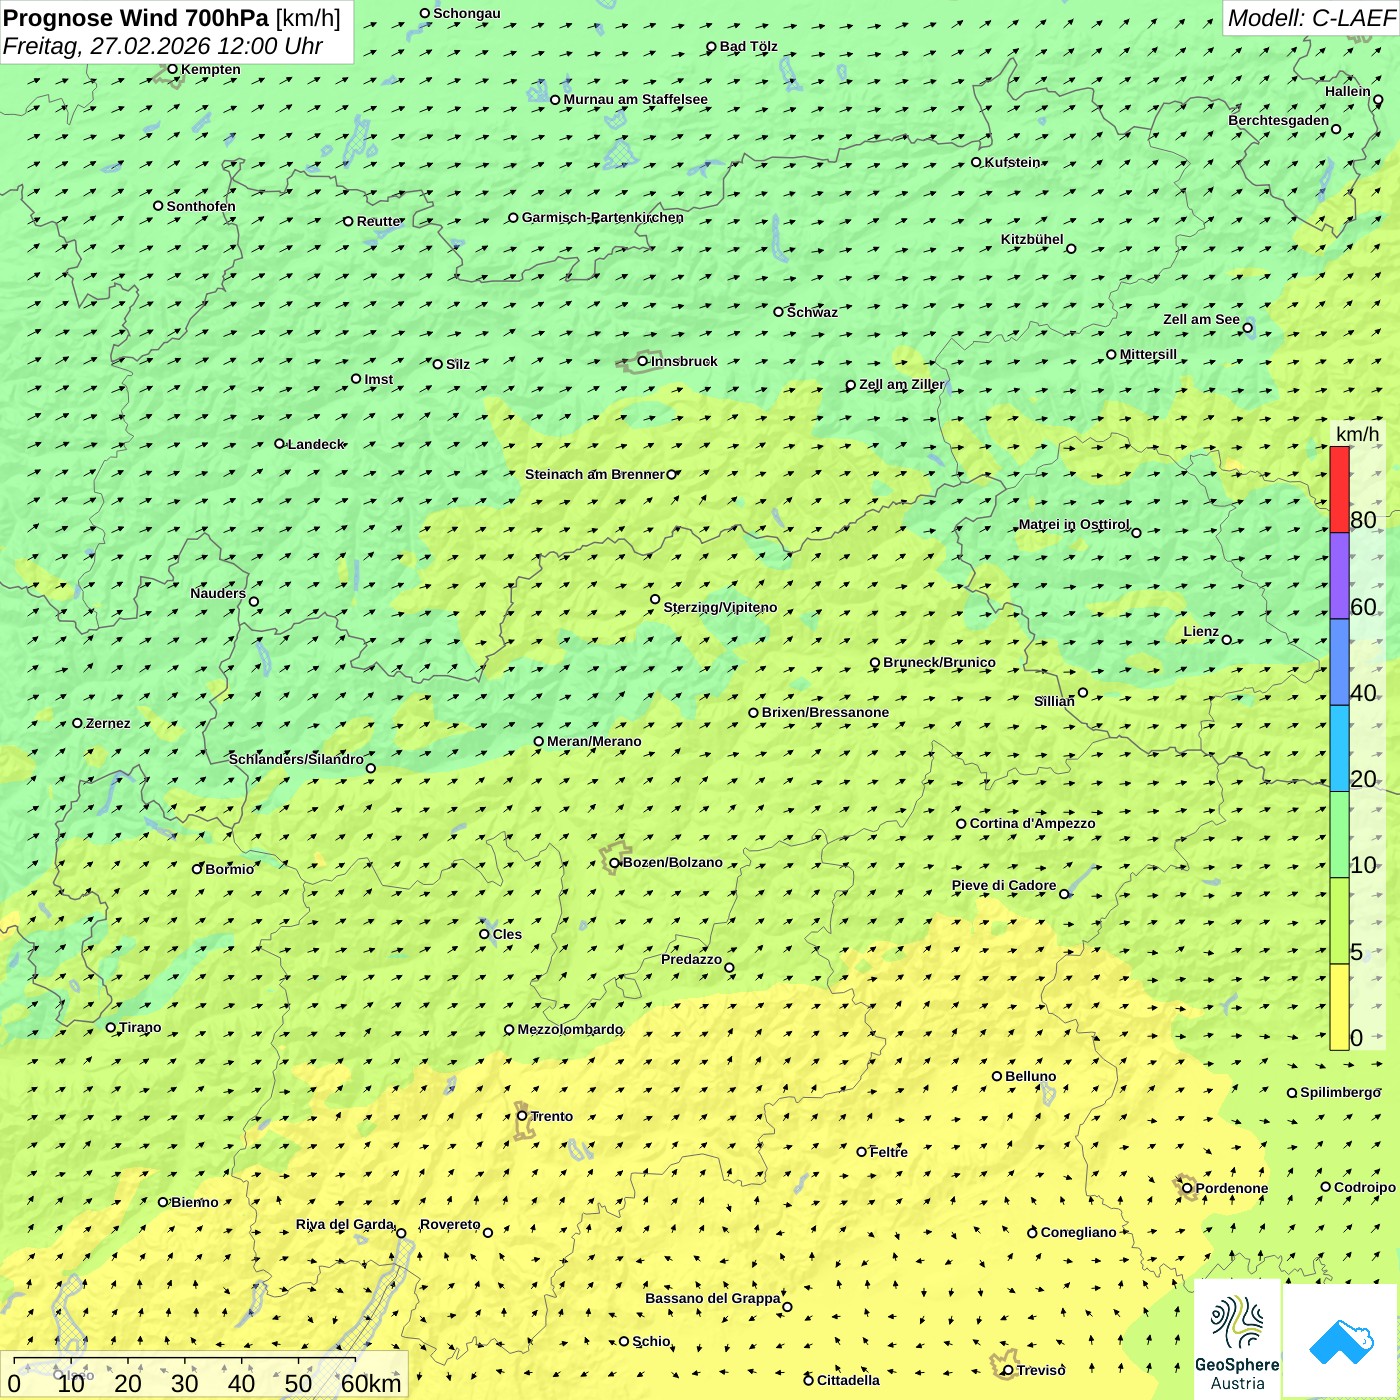The width and height of the screenshot is (1400, 1400).
Task: Click the 'Sonthofen' label
Action: tap(201, 206)
